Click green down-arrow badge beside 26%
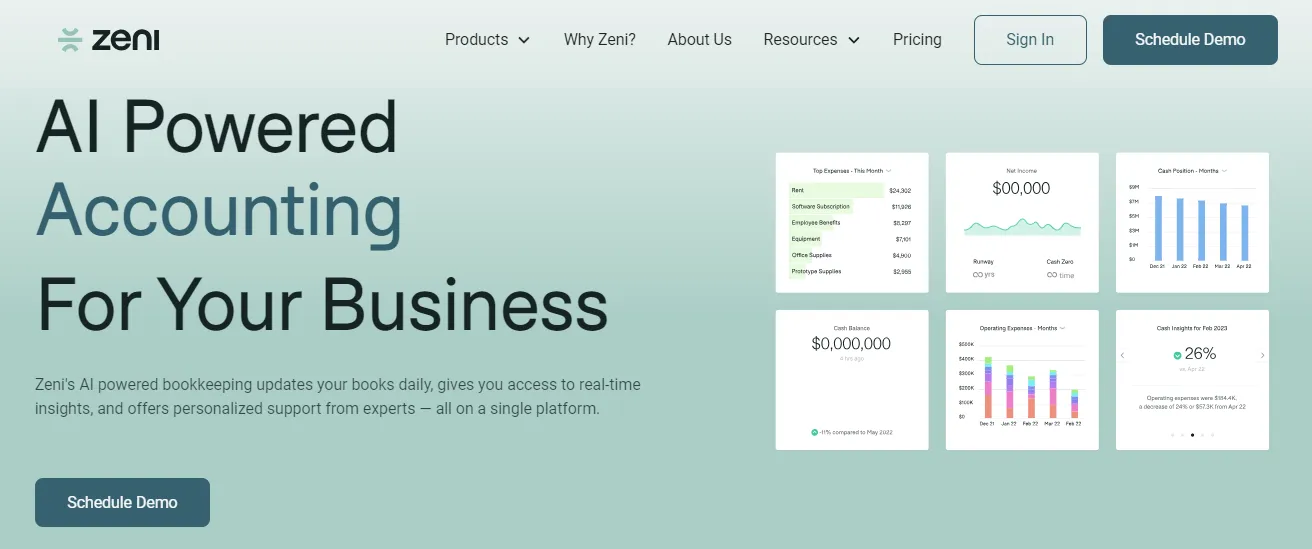The image size is (1312, 549). [1176, 354]
